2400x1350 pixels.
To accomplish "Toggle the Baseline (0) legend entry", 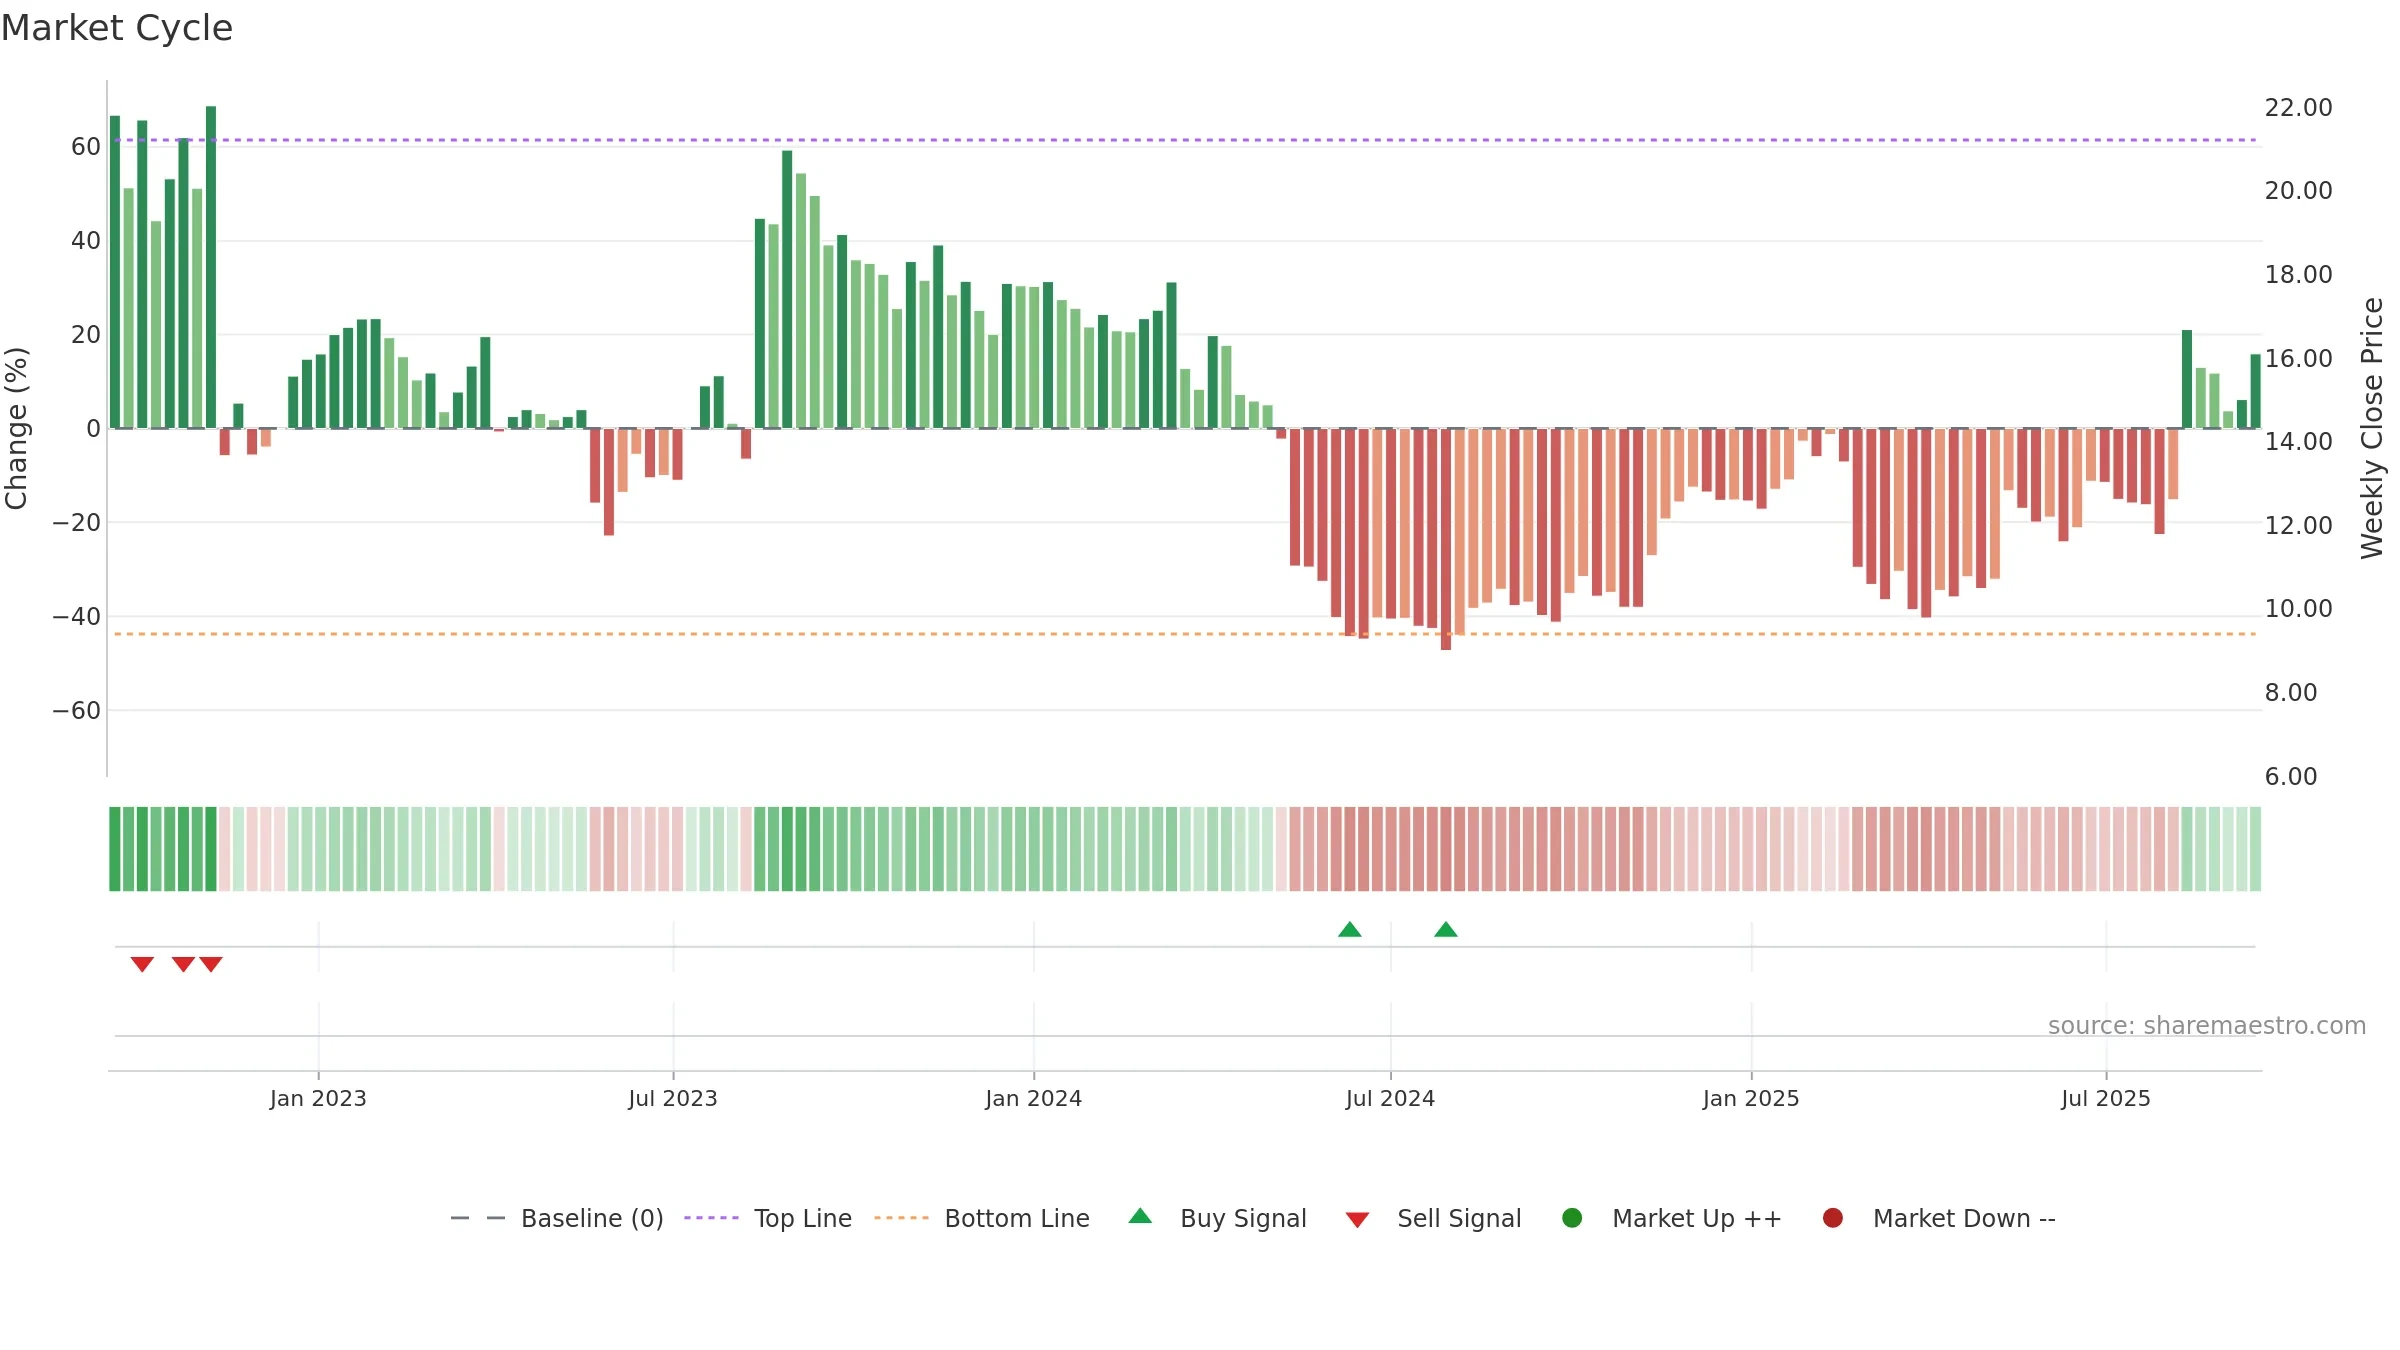I will (x=557, y=1218).
